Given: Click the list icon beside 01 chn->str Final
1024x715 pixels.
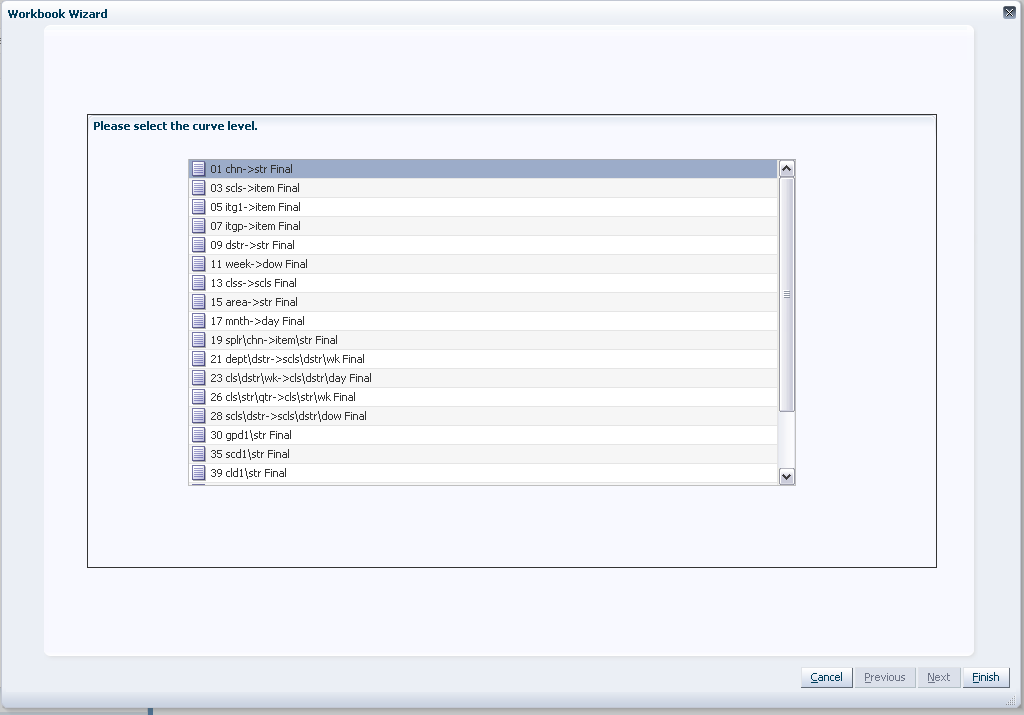Looking at the screenshot, I should [x=199, y=168].
